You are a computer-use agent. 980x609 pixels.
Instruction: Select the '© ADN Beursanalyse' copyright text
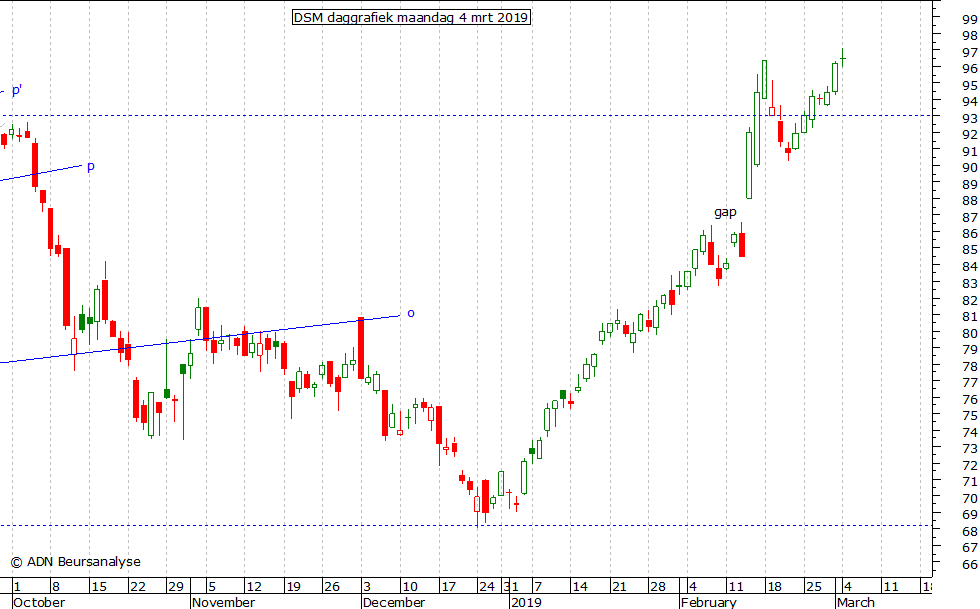coord(76,562)
